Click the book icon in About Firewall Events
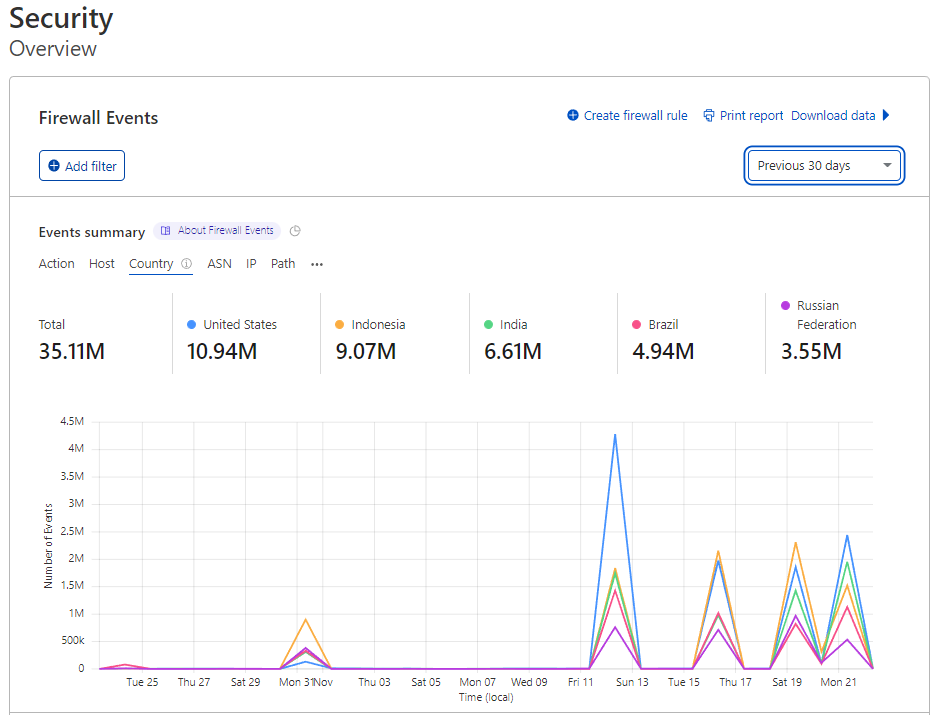The width and height of the screenshot is (950, 715). (166, 231)
